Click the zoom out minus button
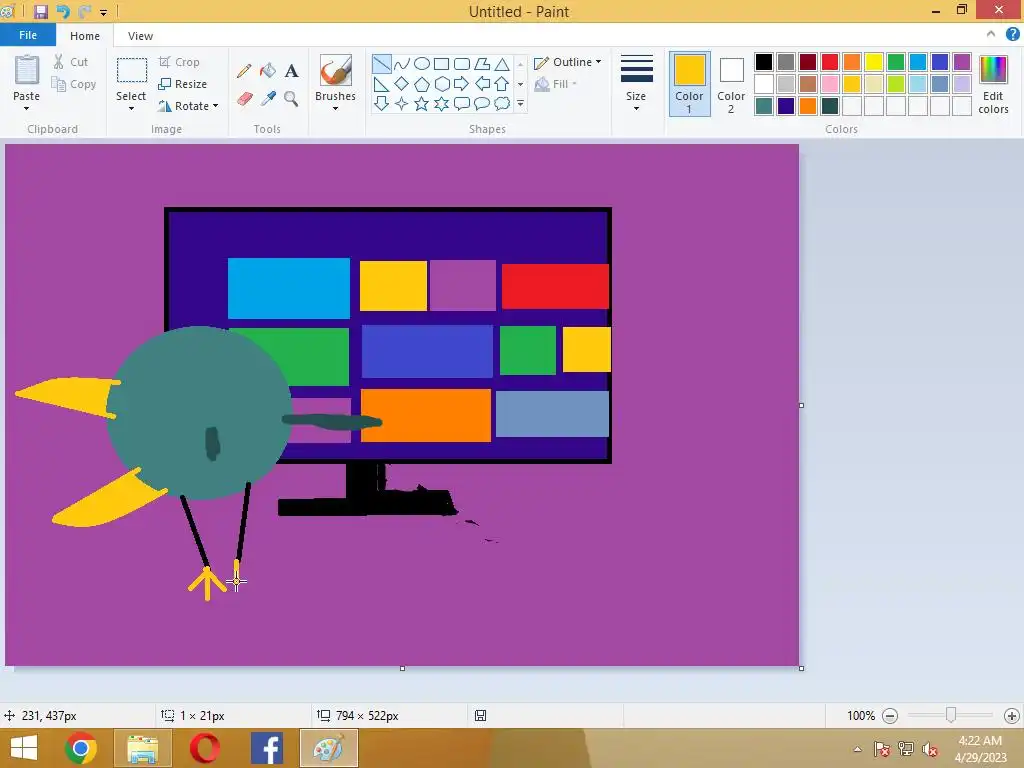The width and height of the screenshot is (1024, 768). pos(889,716)
